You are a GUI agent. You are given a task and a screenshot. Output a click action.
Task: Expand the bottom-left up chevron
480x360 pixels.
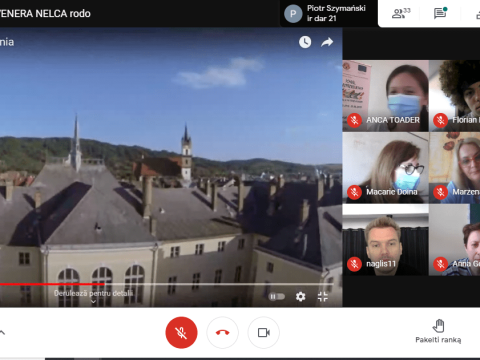pos(2,332)
